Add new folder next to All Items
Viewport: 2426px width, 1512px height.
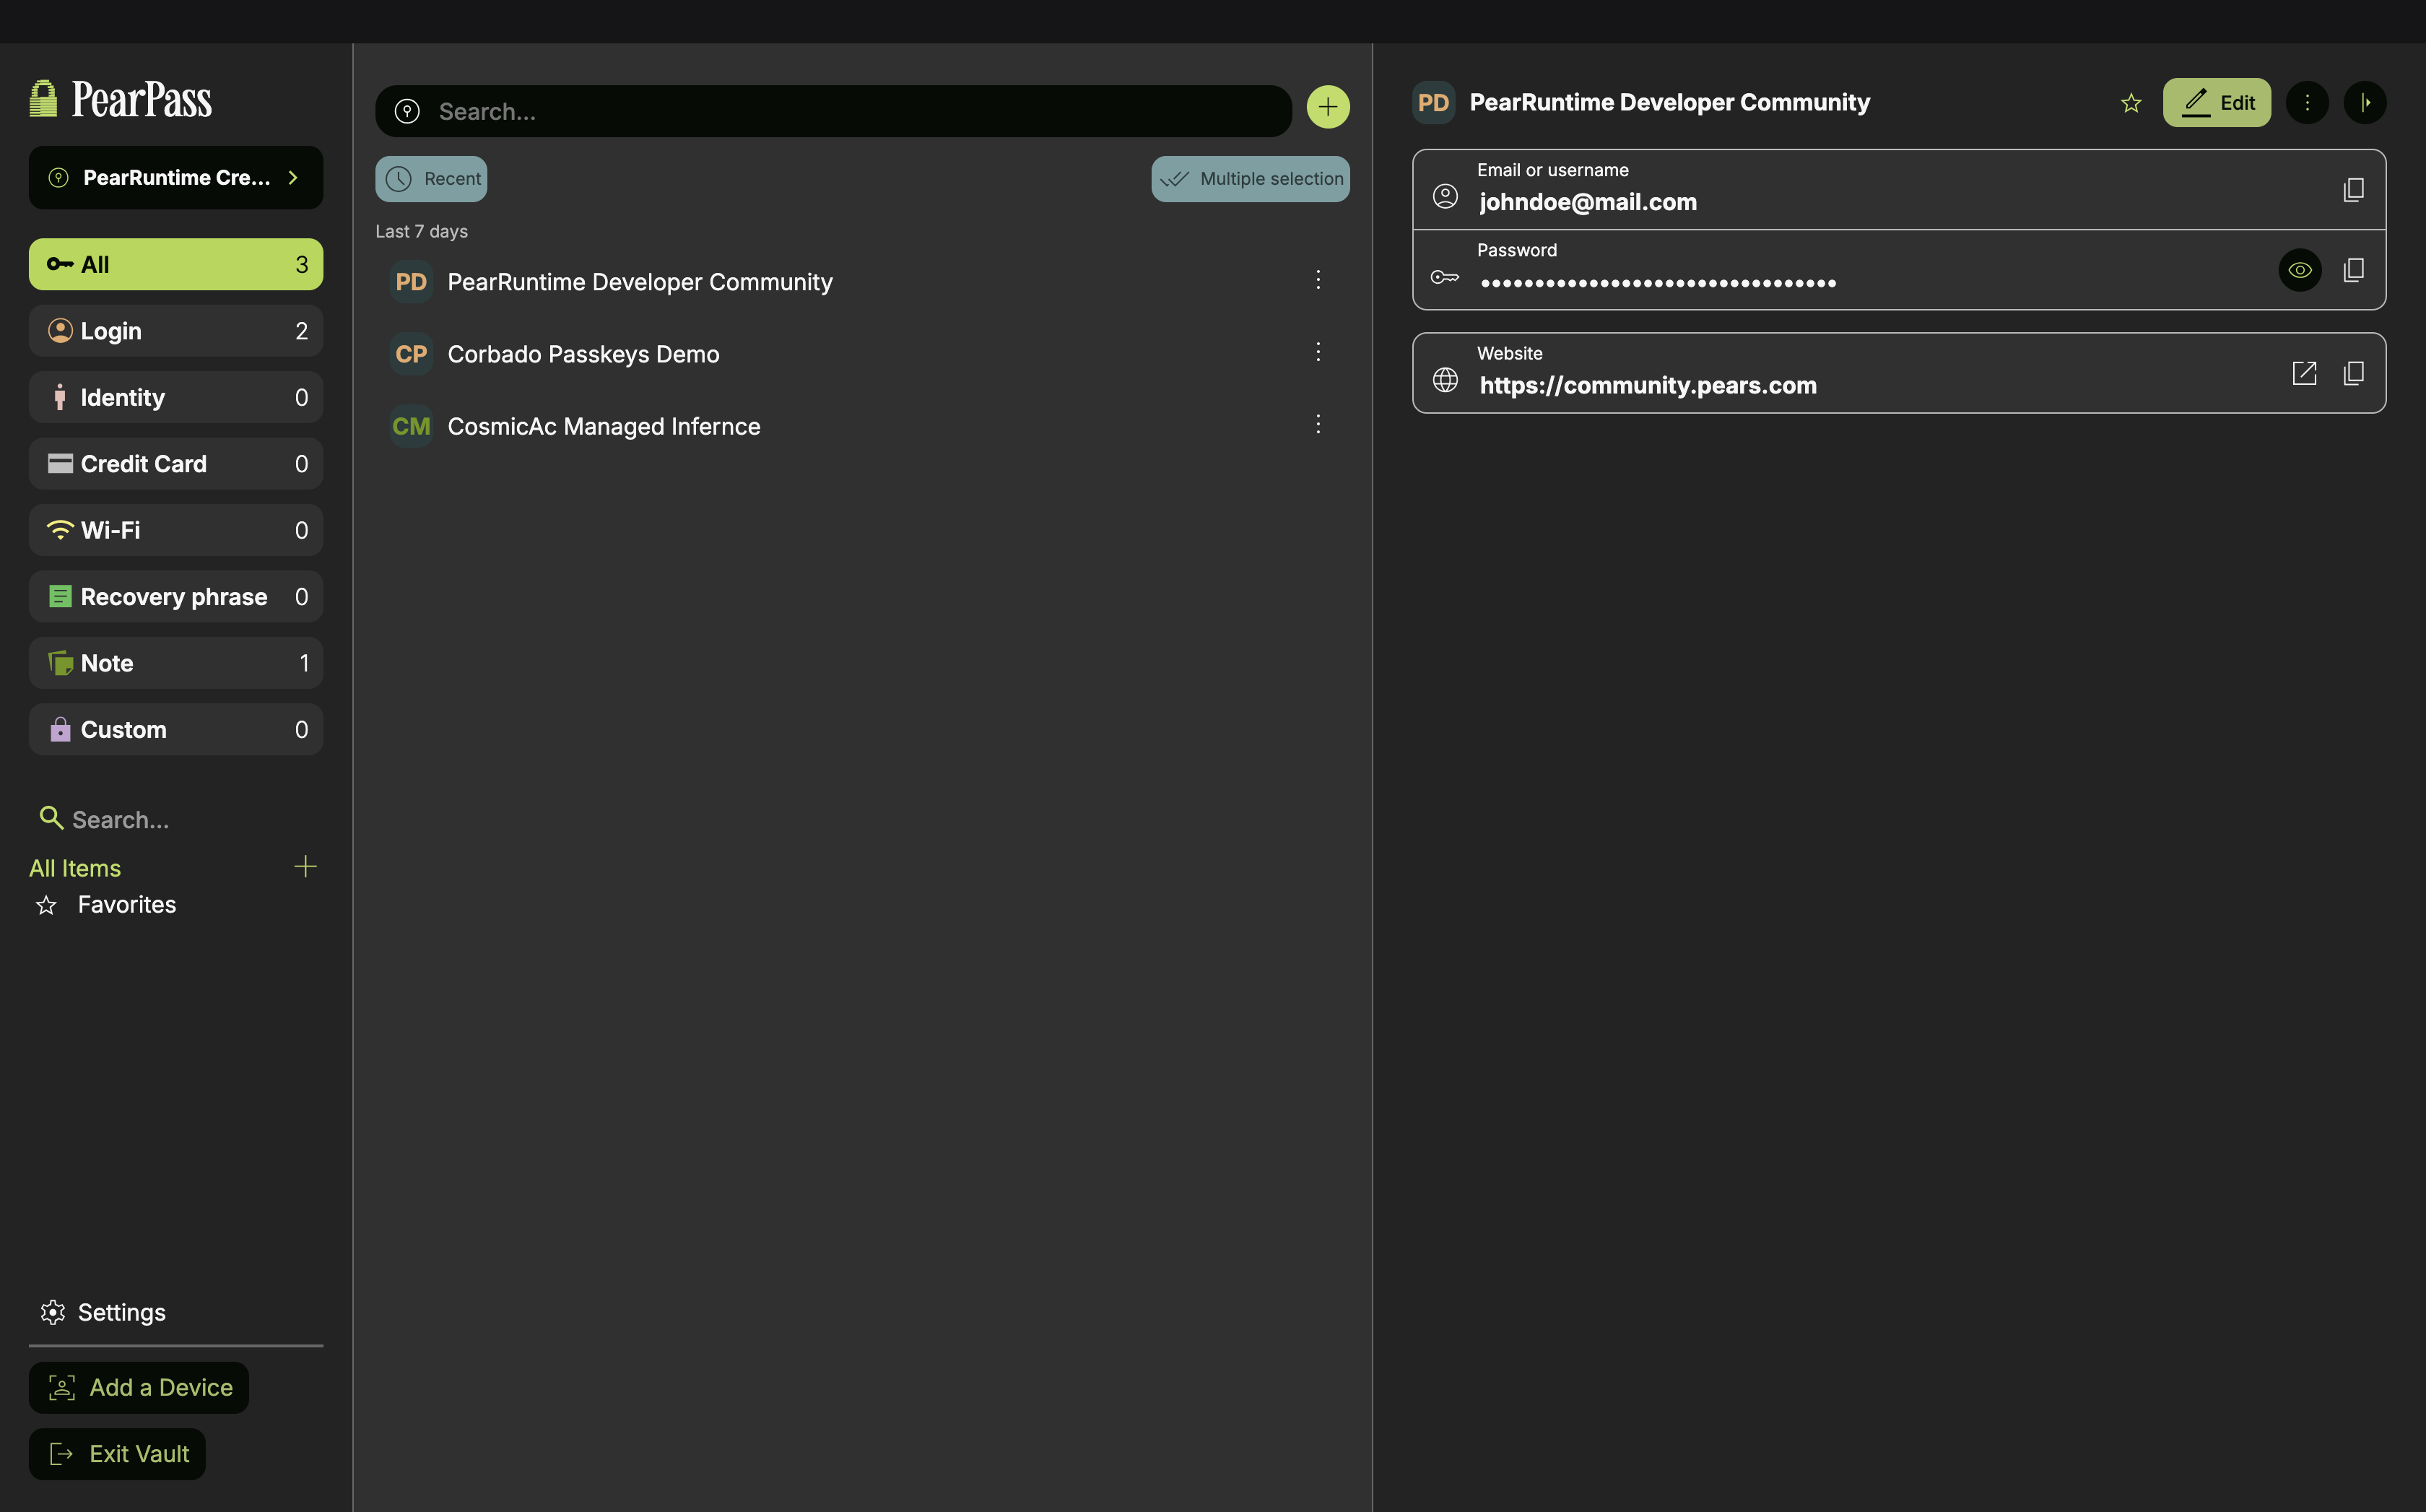305,866
